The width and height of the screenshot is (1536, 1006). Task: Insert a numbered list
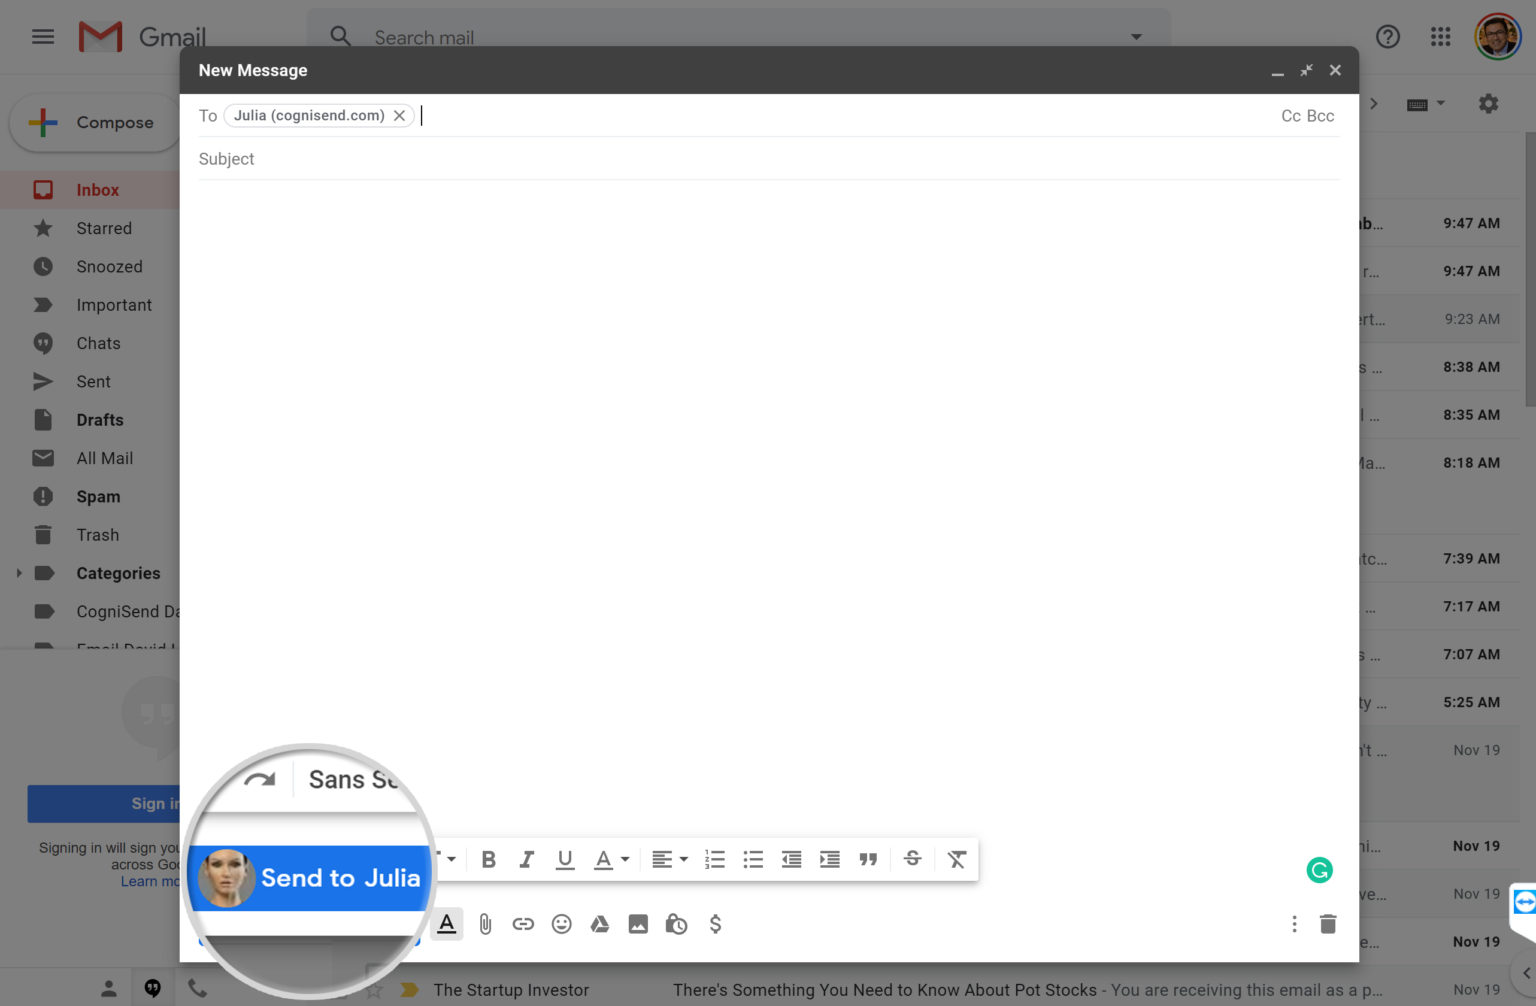(x=714, y=860)
